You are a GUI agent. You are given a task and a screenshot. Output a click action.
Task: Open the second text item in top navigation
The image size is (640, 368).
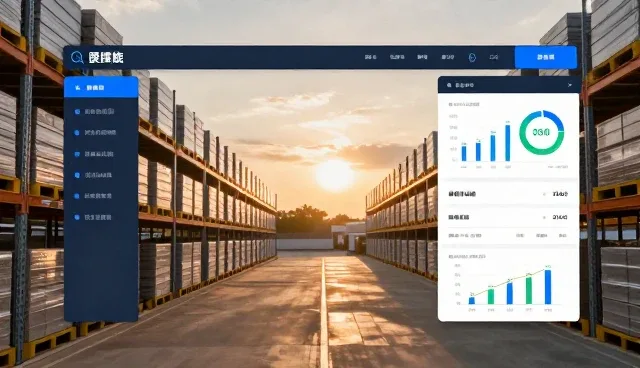coord(397,57)
